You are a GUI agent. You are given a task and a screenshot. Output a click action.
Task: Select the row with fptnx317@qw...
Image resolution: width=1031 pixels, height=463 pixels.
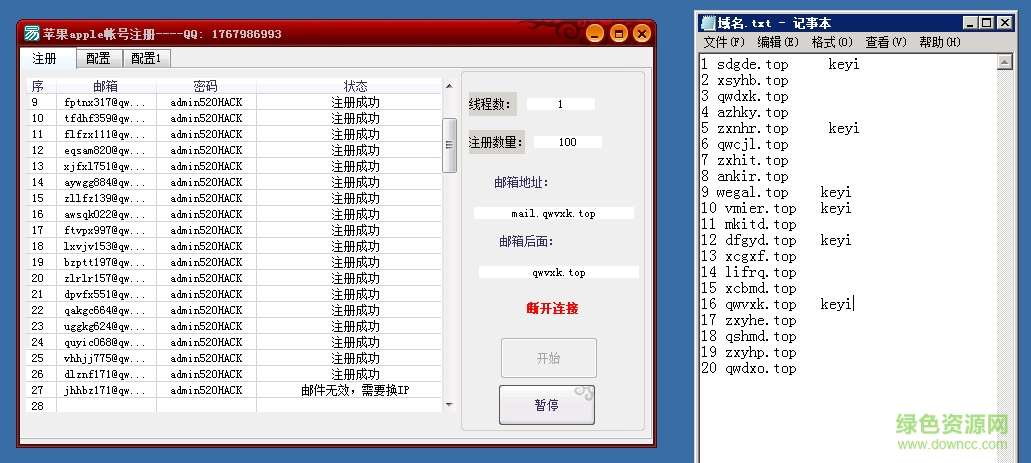click(x=234, y=103)
